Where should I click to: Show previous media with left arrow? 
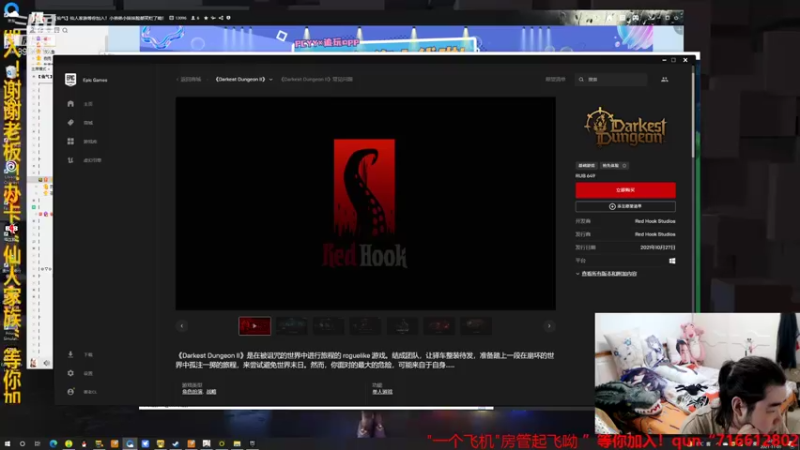point(182,326)
